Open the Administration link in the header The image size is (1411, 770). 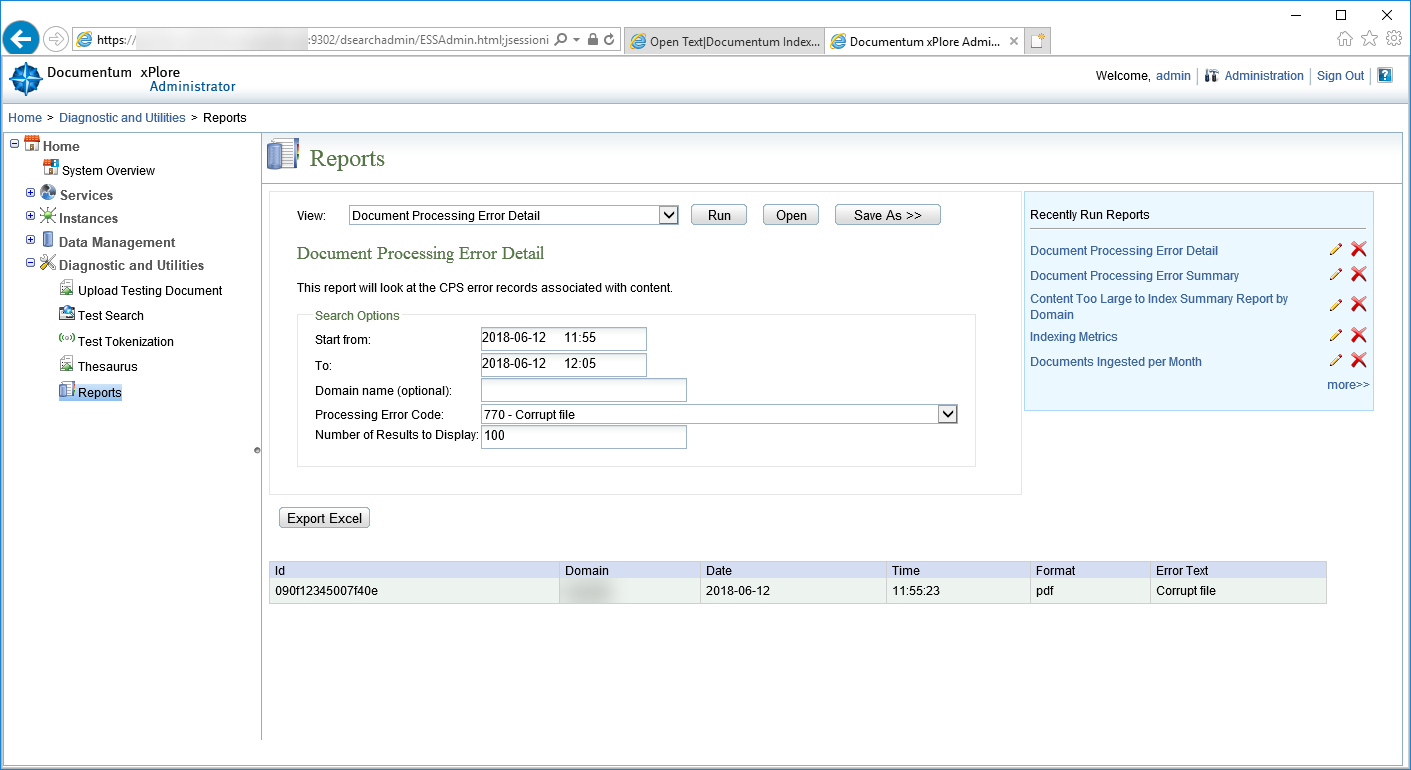(x=1264, y=76)
